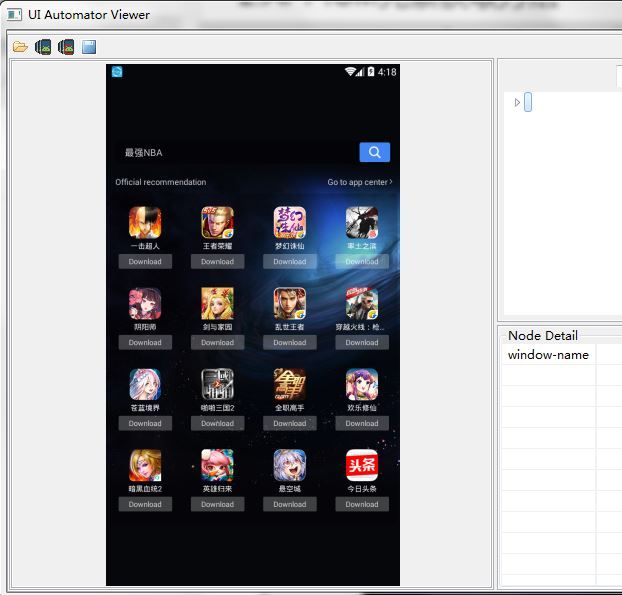
Task: Save the snapshot with floppy disk icon
Action: [89, 47]
